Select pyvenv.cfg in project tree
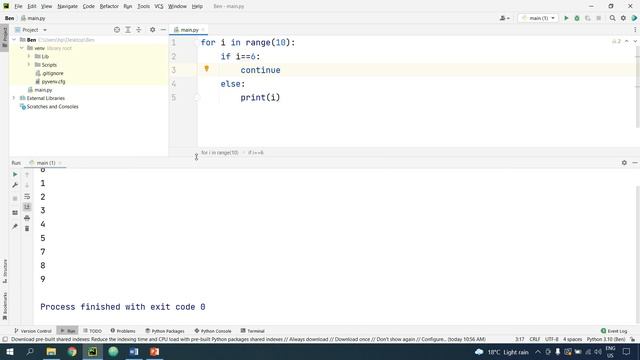Screen dimensions: 640x360 click(50, 82)
